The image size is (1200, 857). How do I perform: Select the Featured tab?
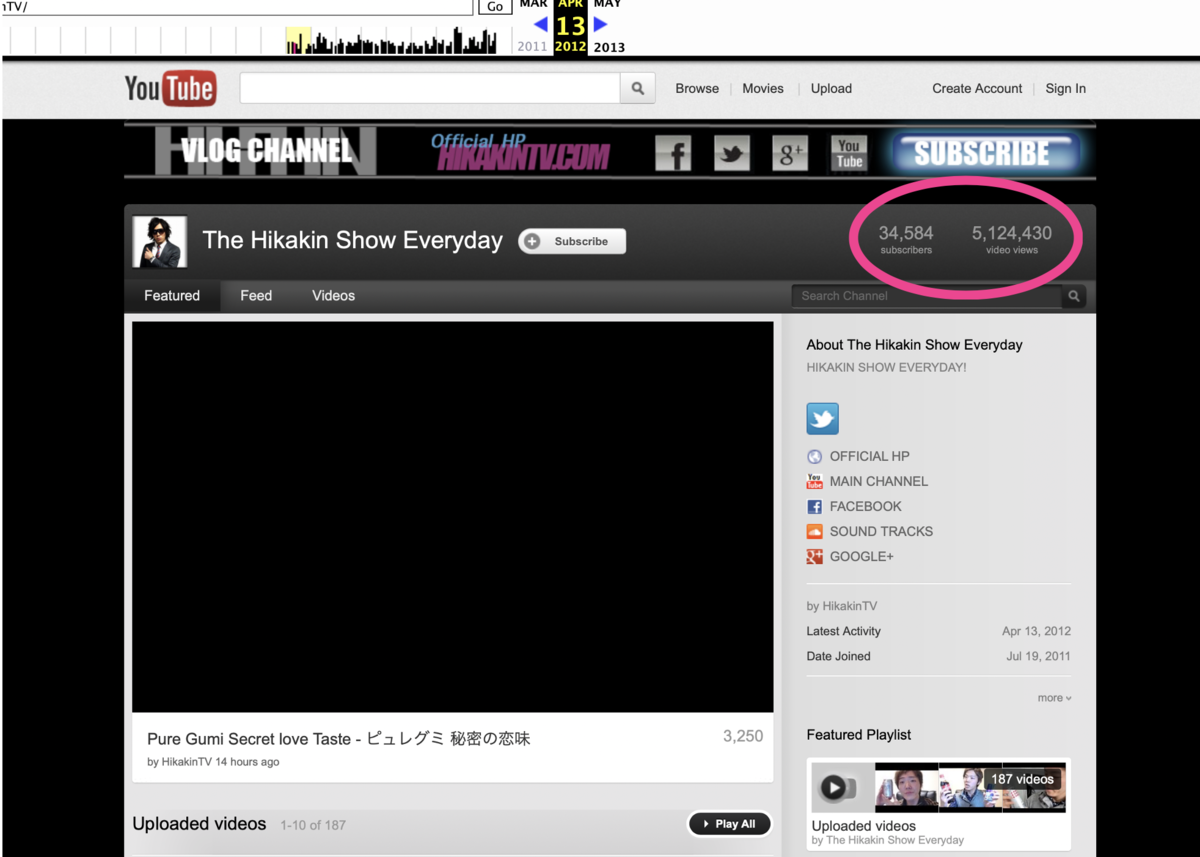point(172,296)
